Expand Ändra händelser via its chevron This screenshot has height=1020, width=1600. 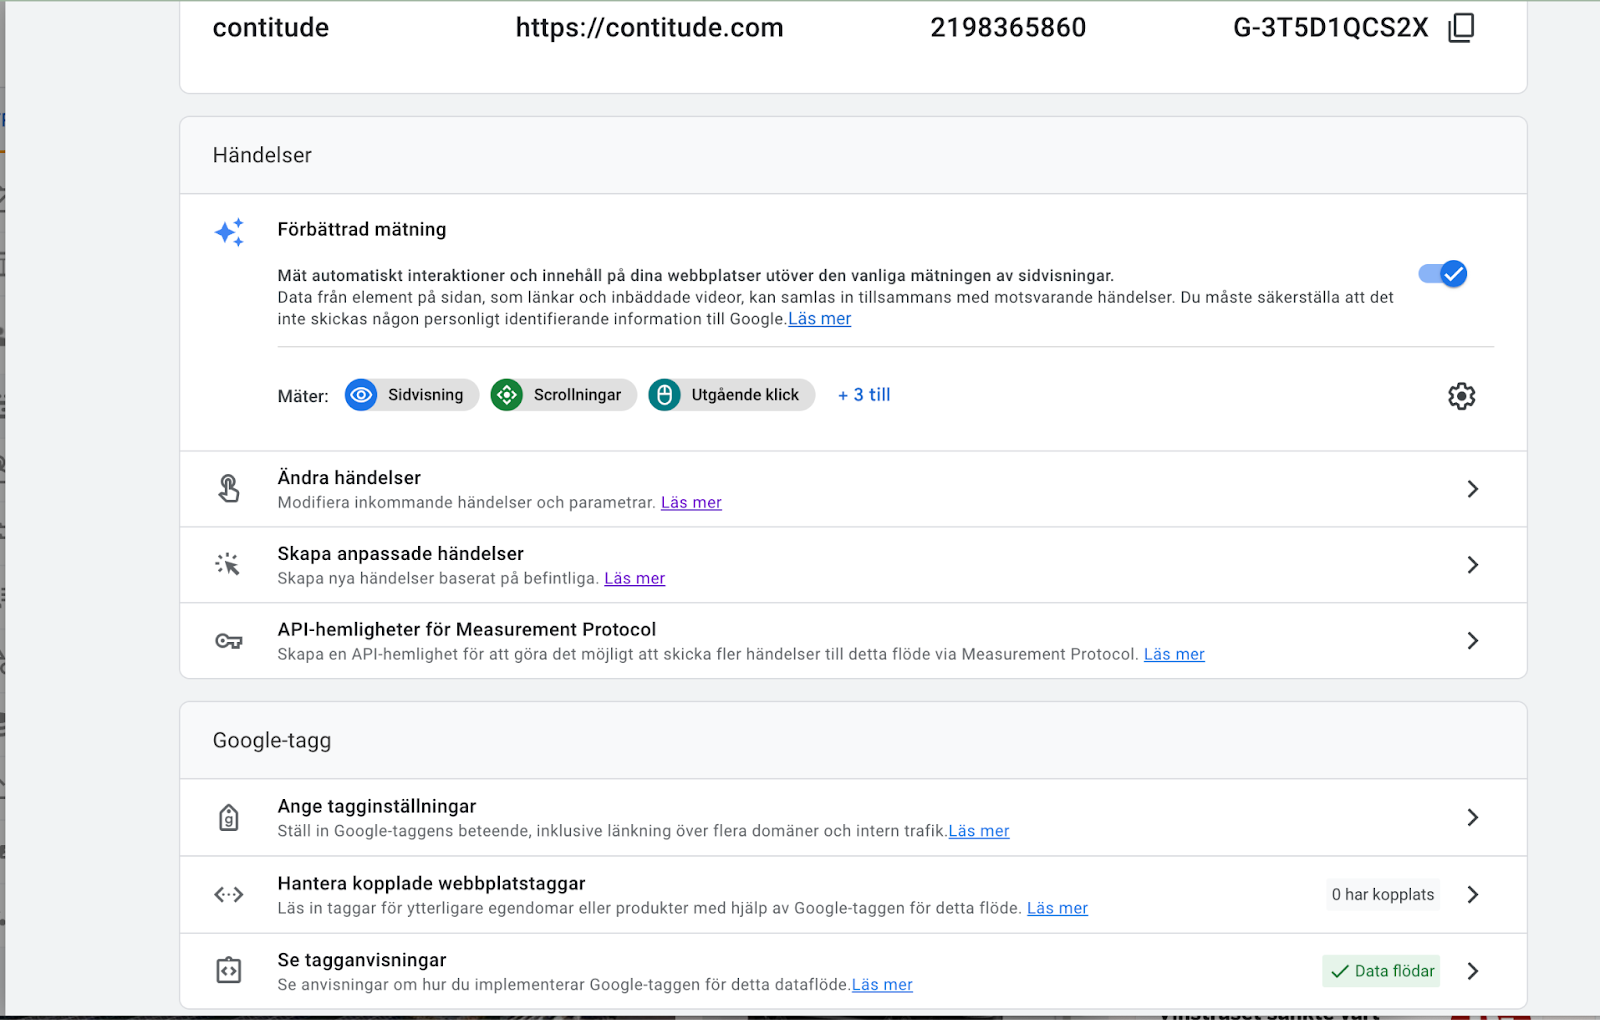[1472, 489]
